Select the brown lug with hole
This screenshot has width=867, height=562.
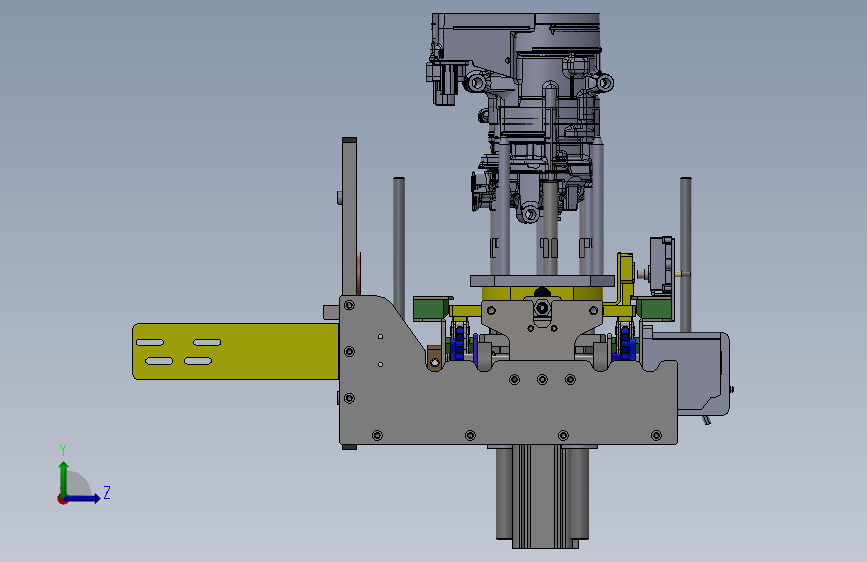pos(435,358)
